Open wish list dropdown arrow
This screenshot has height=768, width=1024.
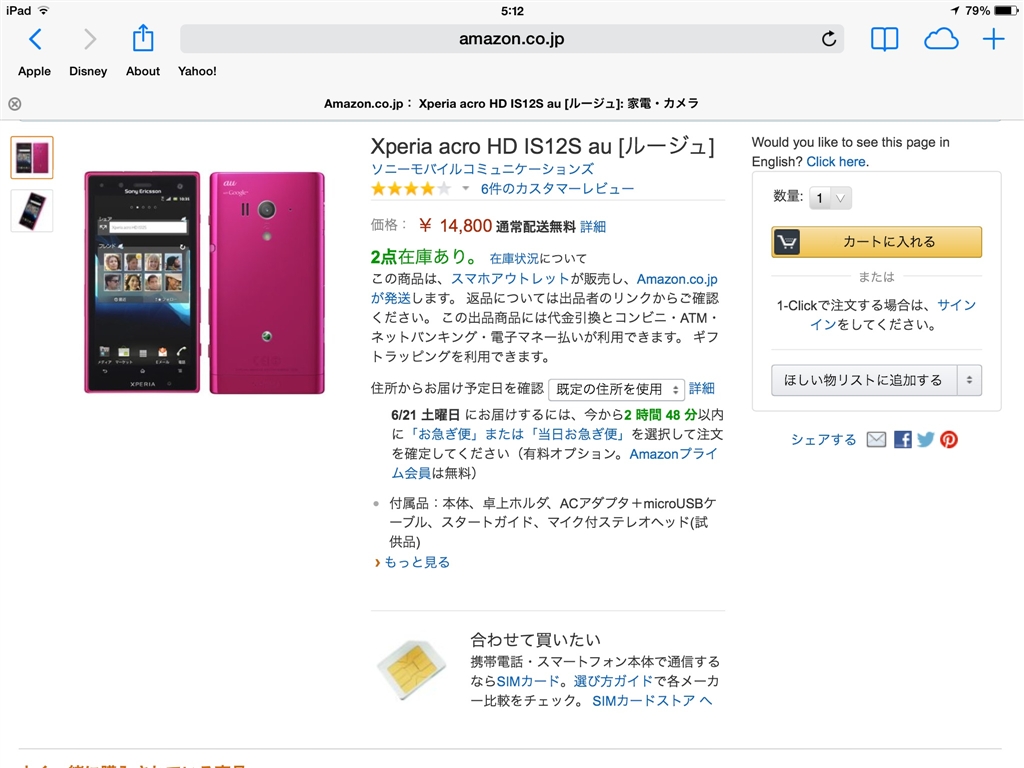click(x=969, y=380)
